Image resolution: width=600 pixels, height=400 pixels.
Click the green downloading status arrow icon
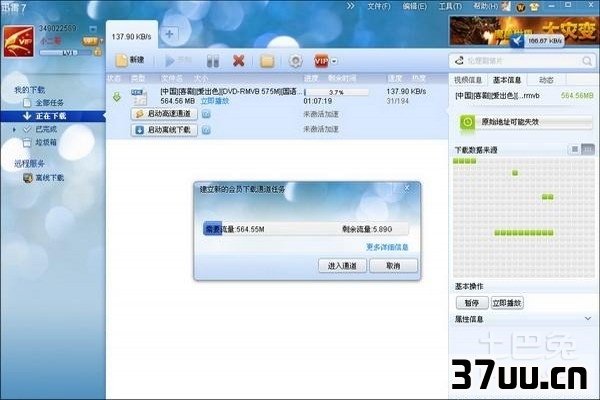pos(117,96)
